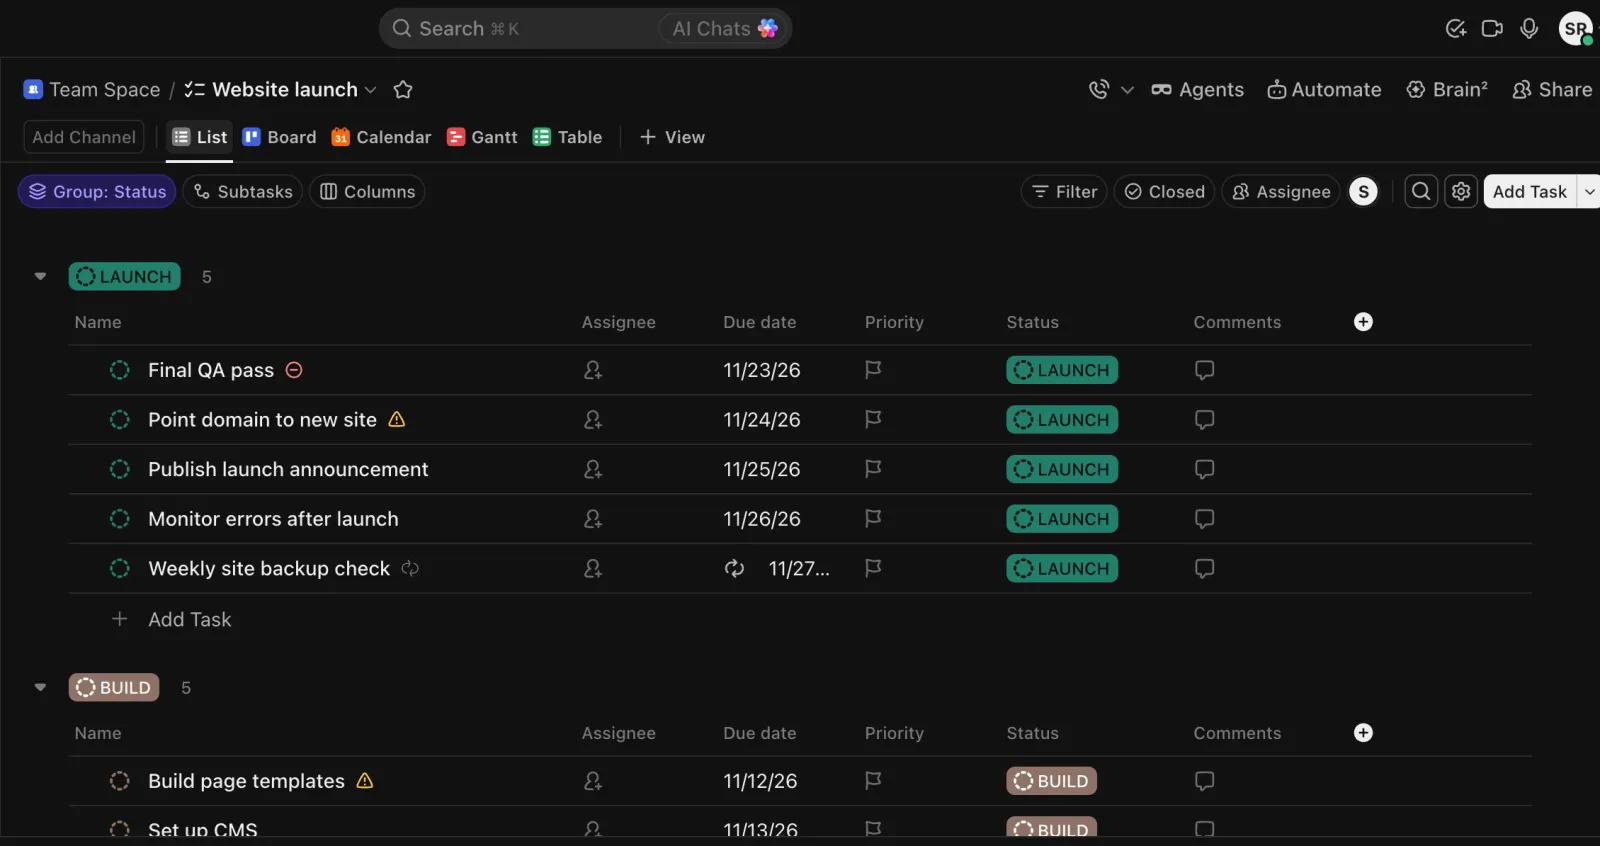Image resolution: width=1600 pixels, height=846 pixels.
Task: Click the LAUNCH status badge for Final QA pass
Action: pos(1062,370)
